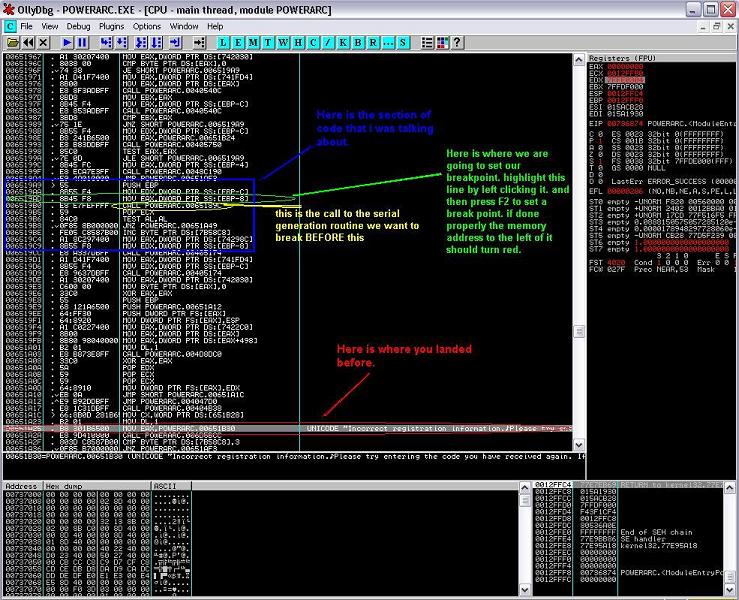Viewport: 739px width, 600px height.
Task: Pause execution with the pause icon
Action: (x=82, y=43)
